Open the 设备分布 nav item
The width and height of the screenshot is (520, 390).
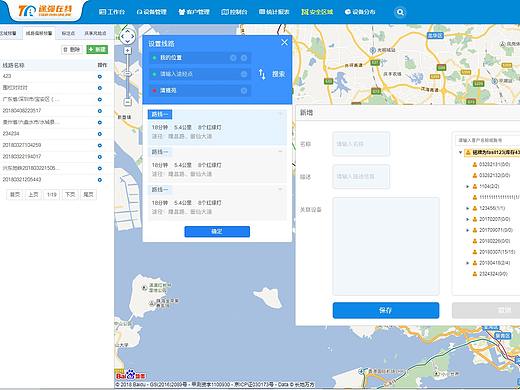(x=360, y=12)
